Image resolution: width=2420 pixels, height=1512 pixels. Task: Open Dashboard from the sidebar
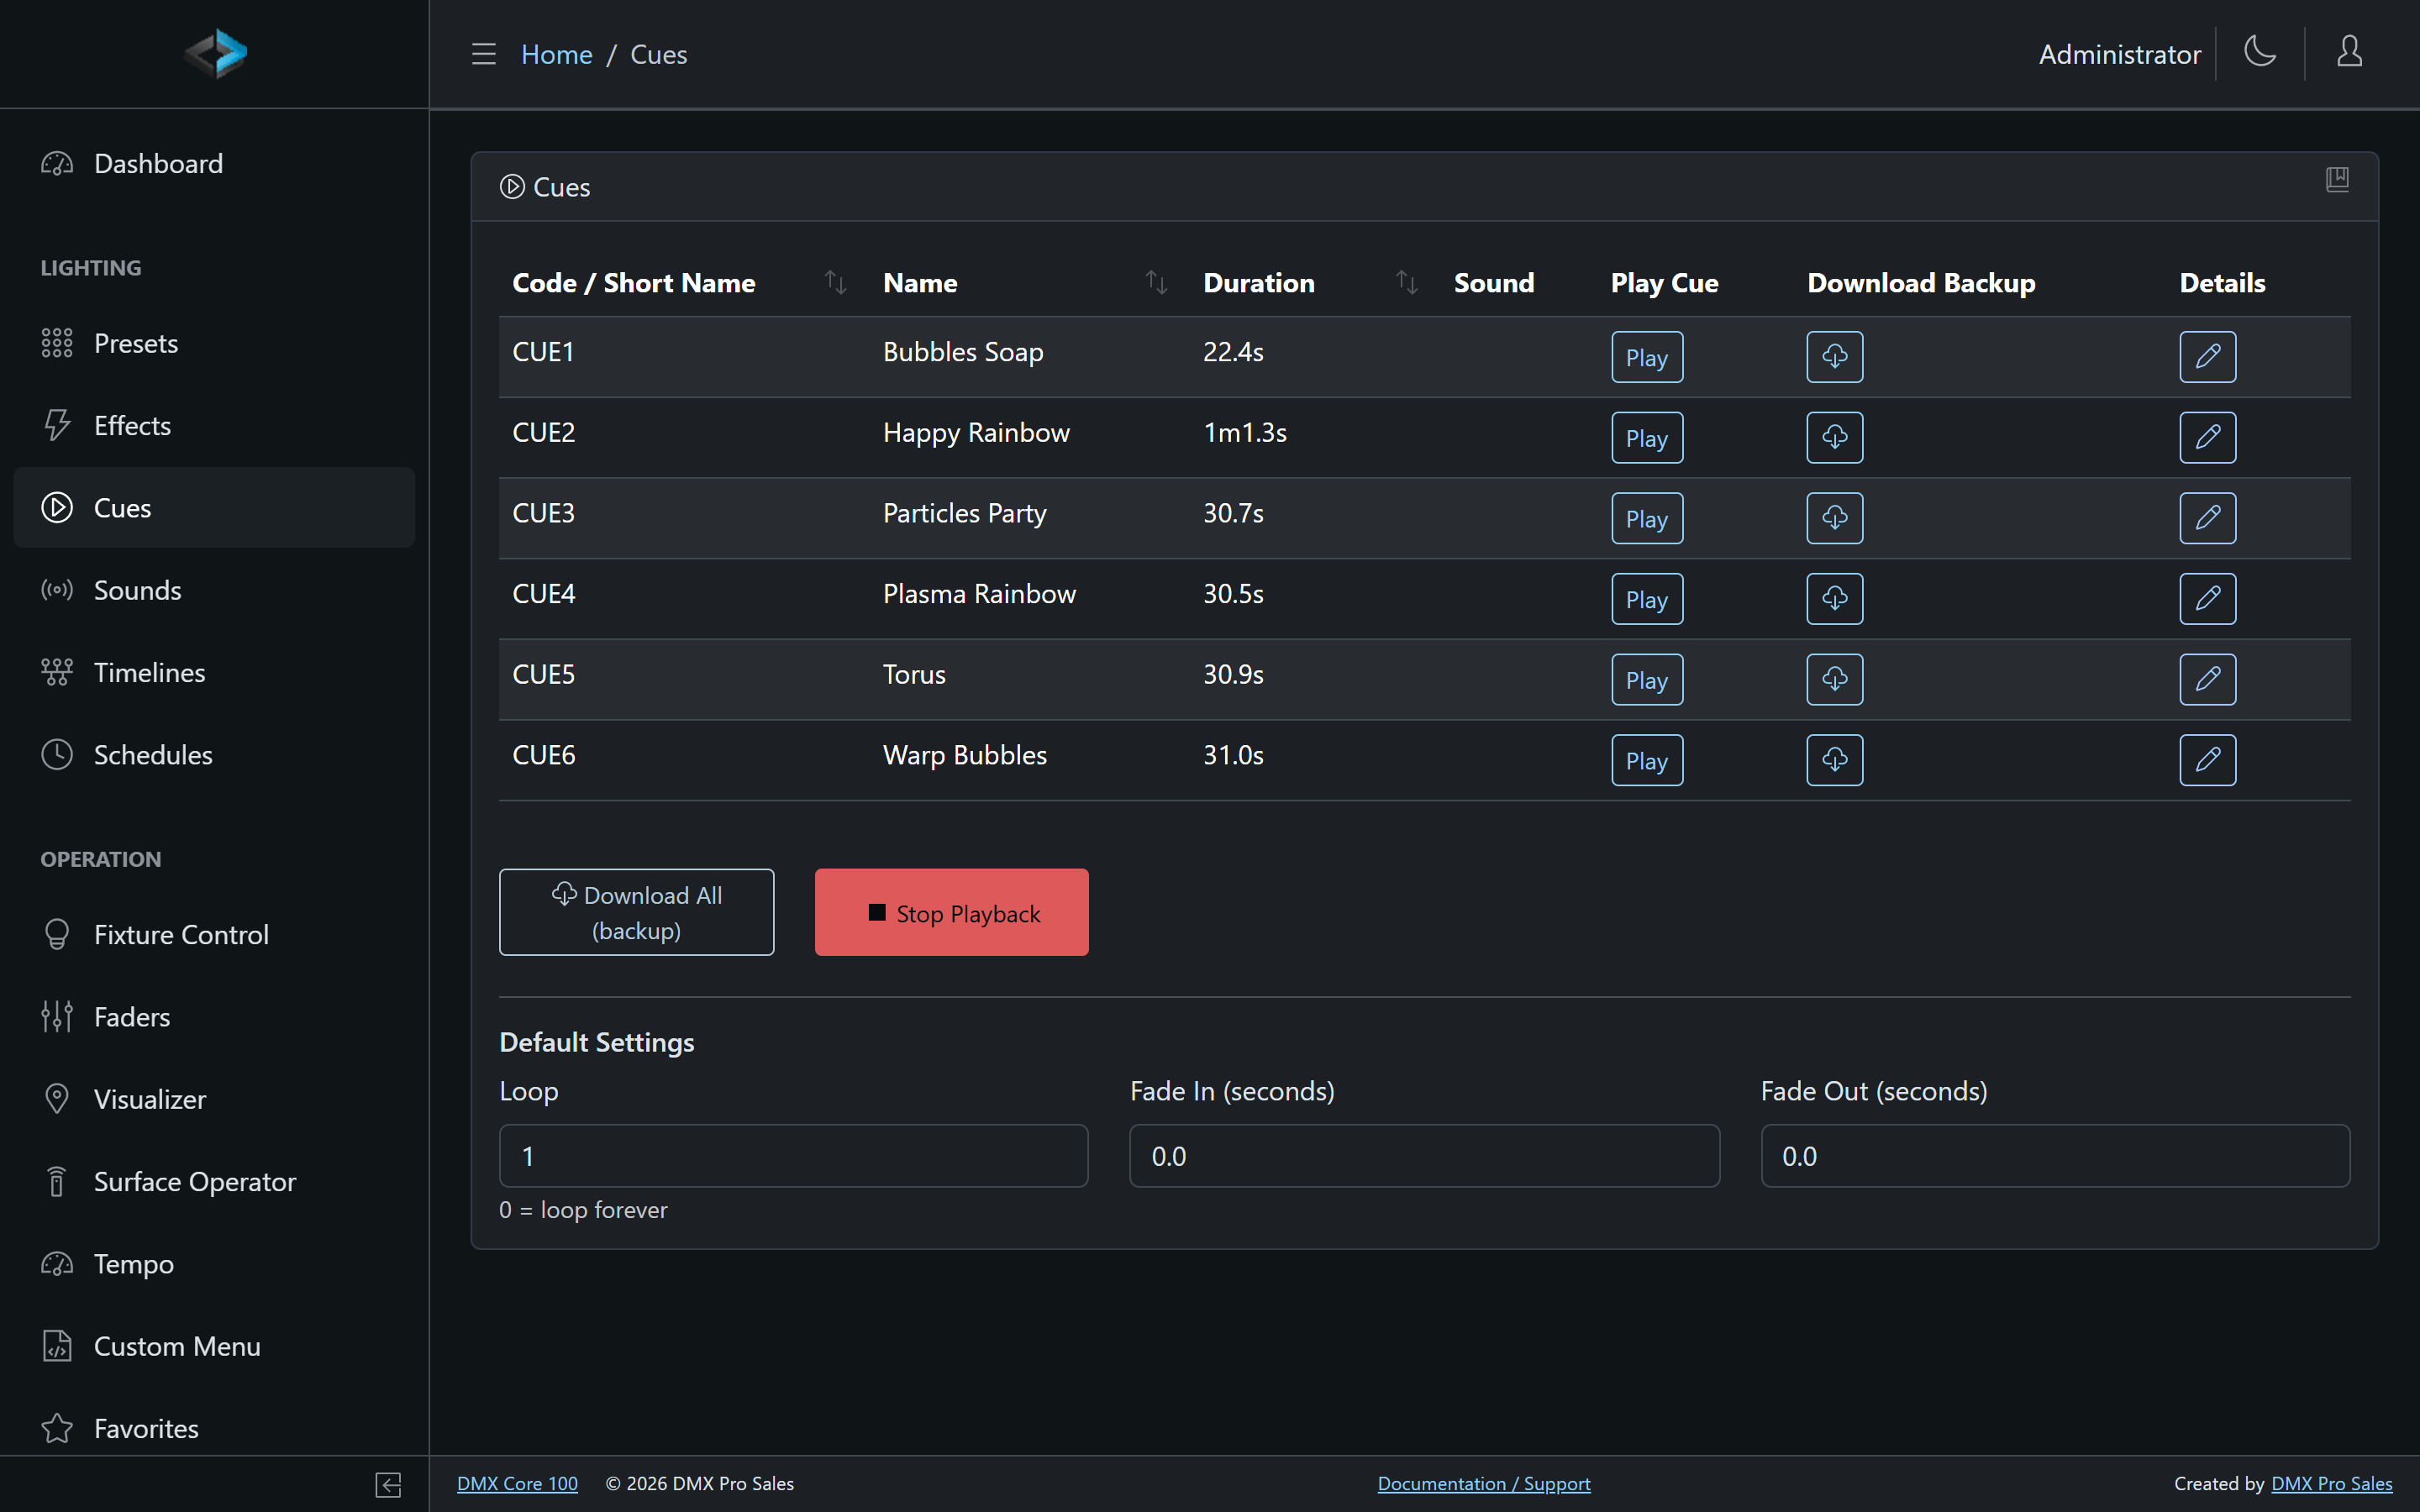pos(214,163)
